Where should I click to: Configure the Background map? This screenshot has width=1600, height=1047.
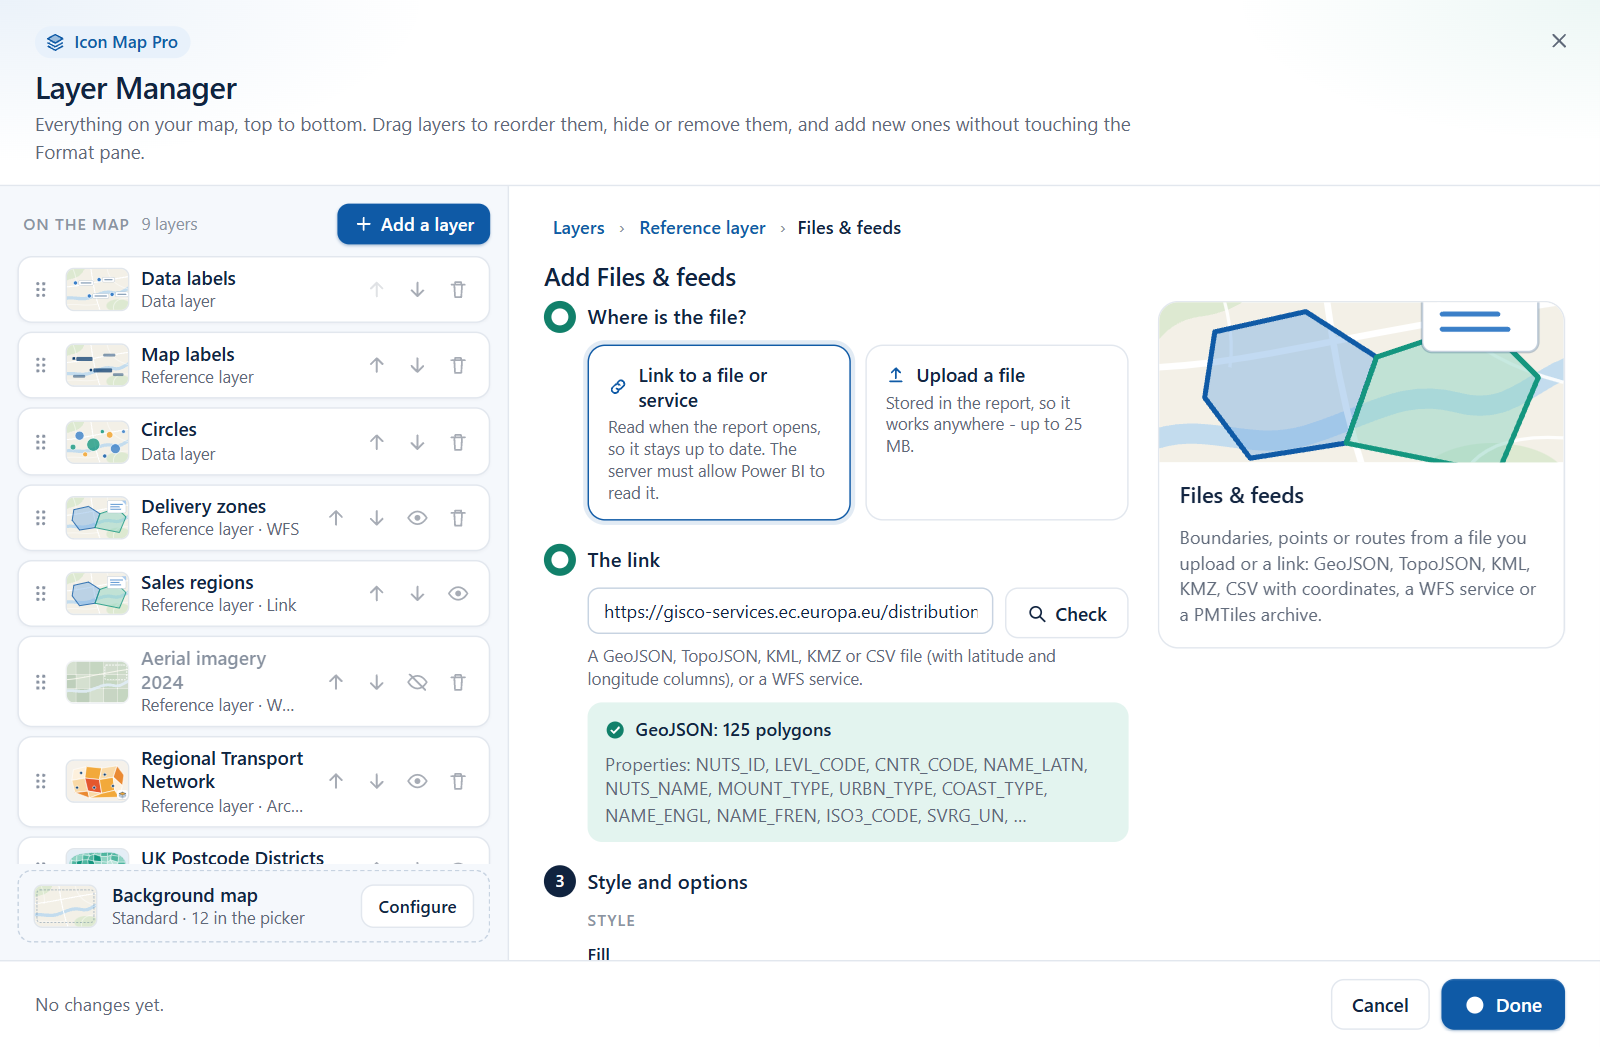(x=417, y=907)
